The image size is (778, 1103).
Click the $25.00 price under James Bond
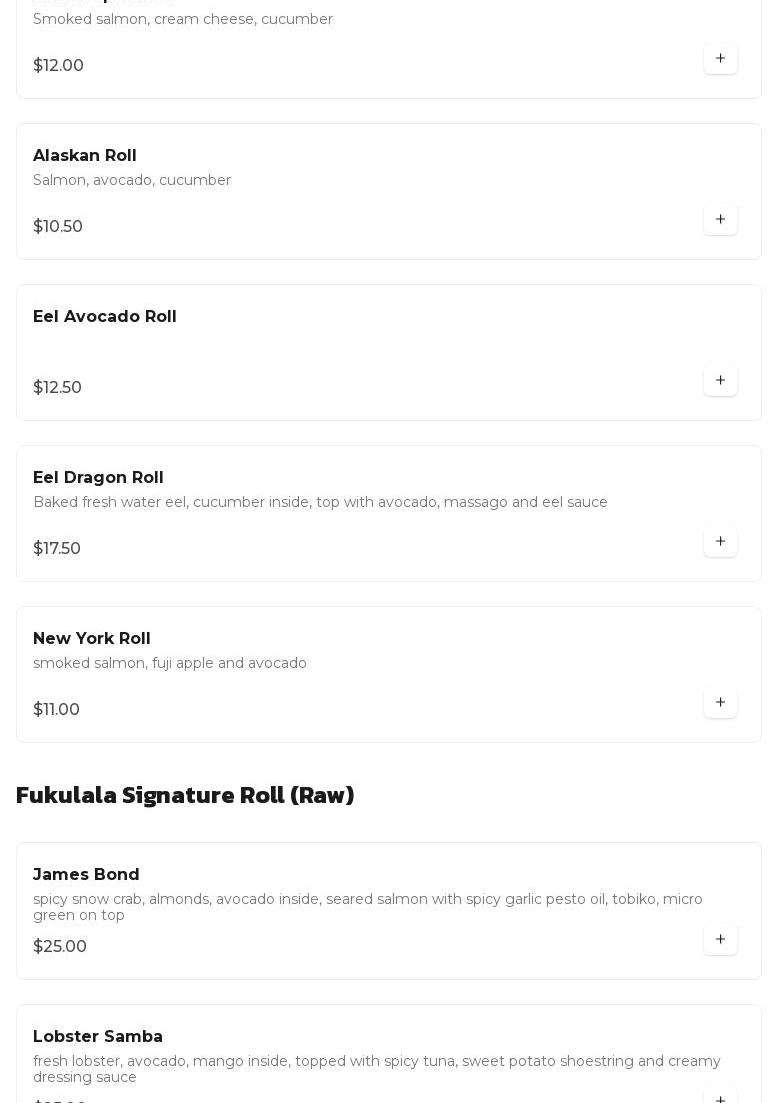[x=60, y=946]
